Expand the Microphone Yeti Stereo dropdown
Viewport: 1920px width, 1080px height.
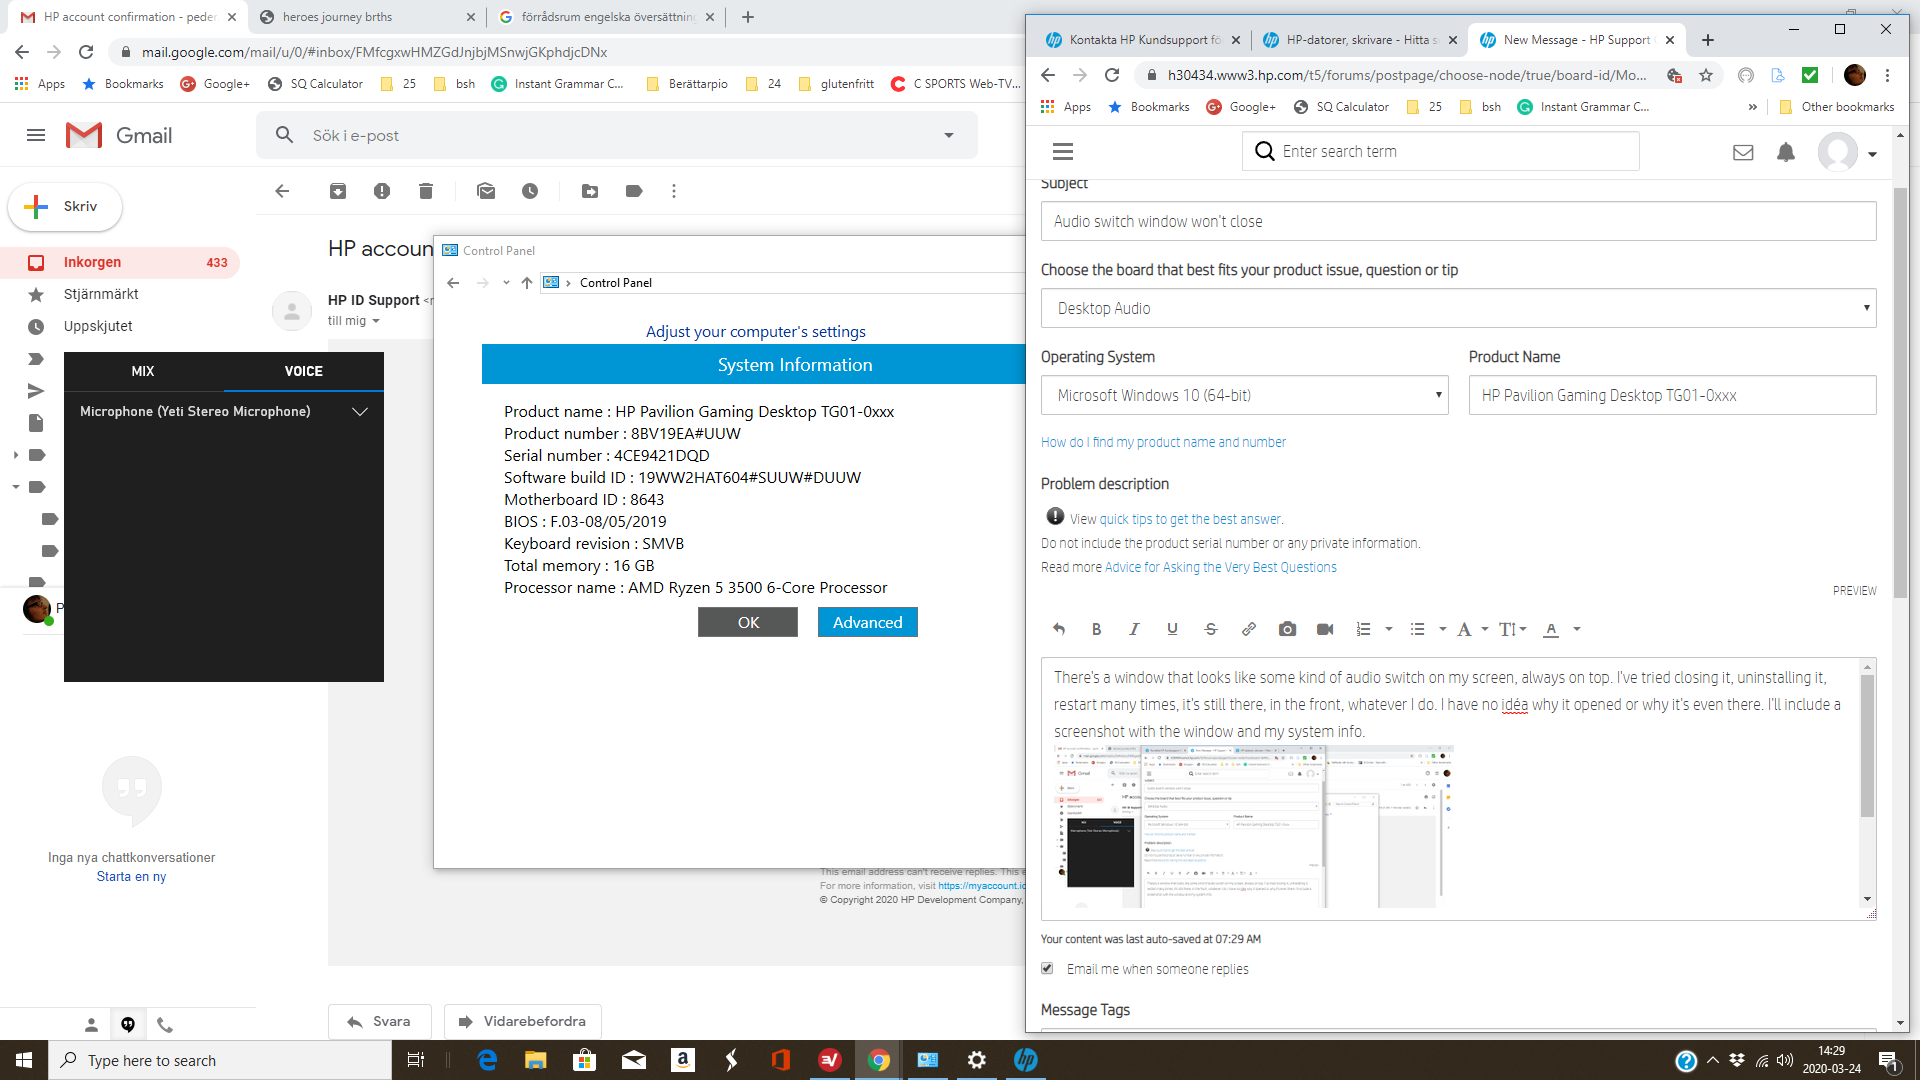click(x=360, y=411)
